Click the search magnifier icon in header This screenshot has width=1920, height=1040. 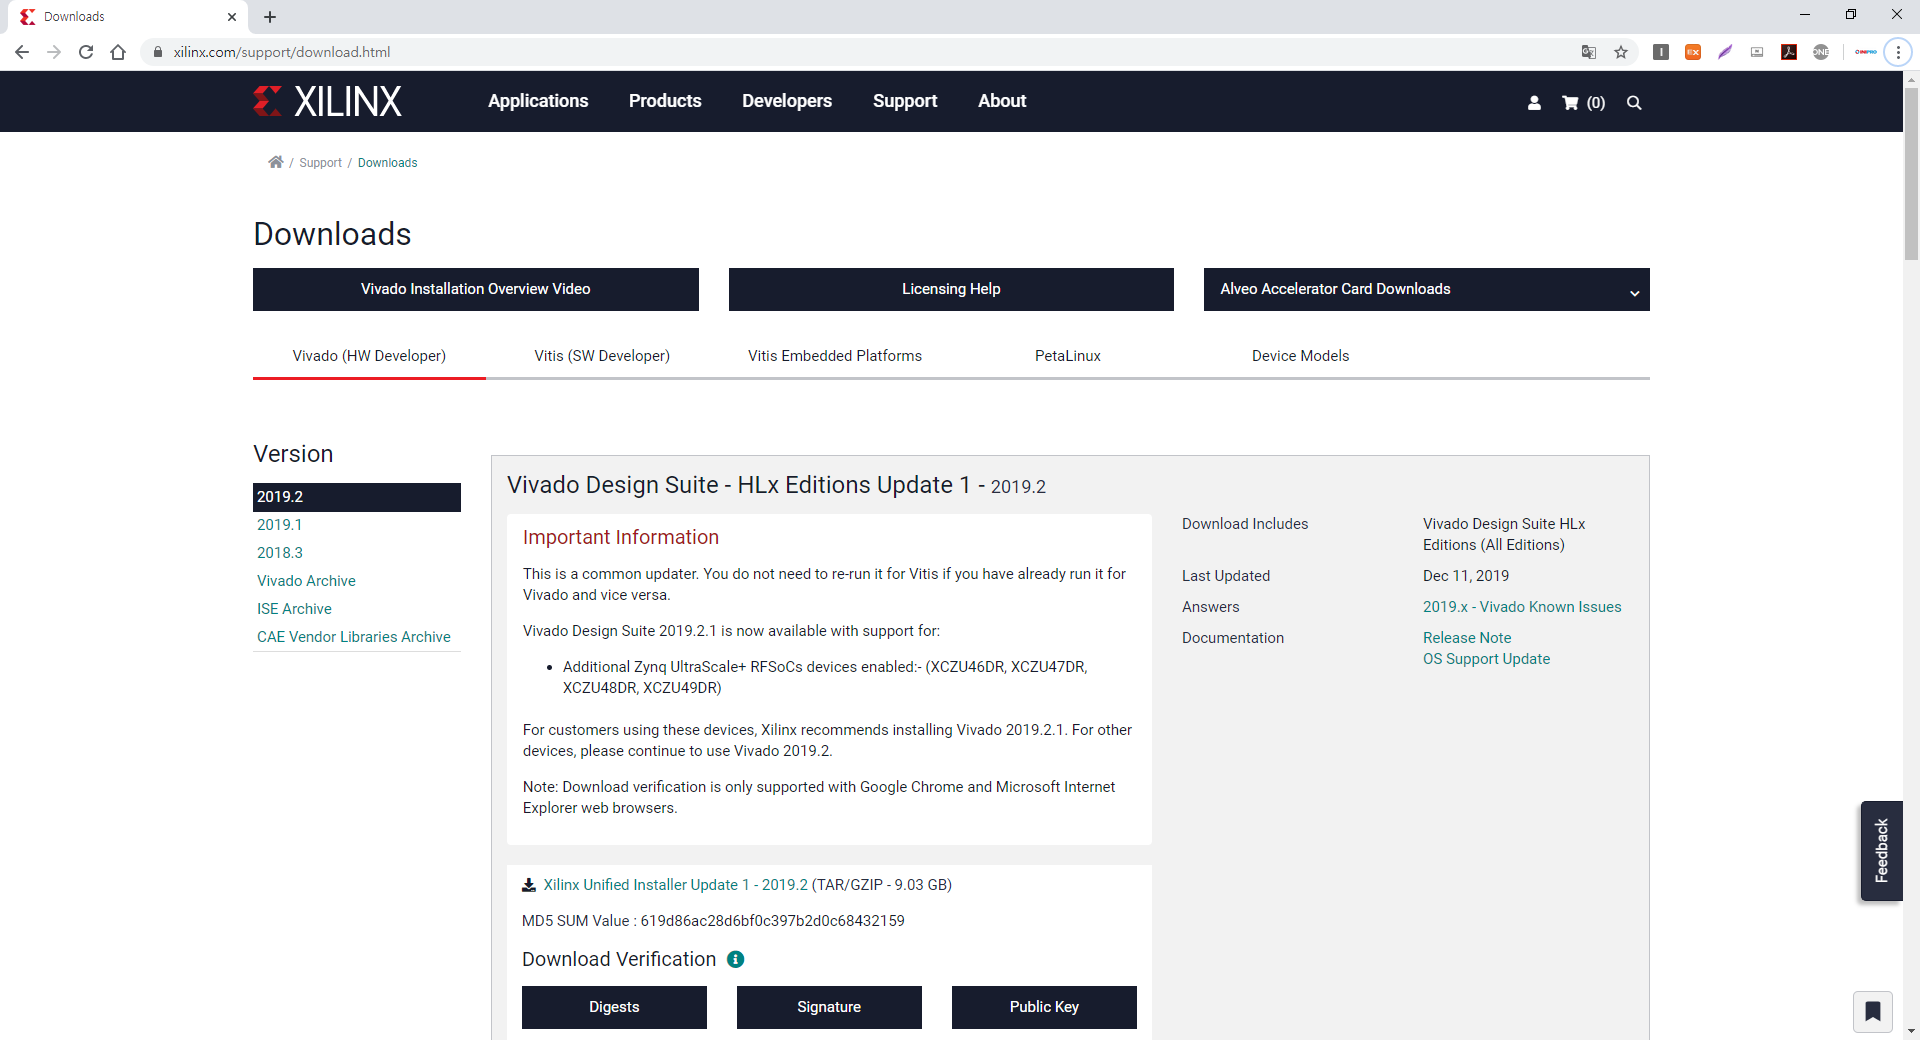pos(1634,102)
